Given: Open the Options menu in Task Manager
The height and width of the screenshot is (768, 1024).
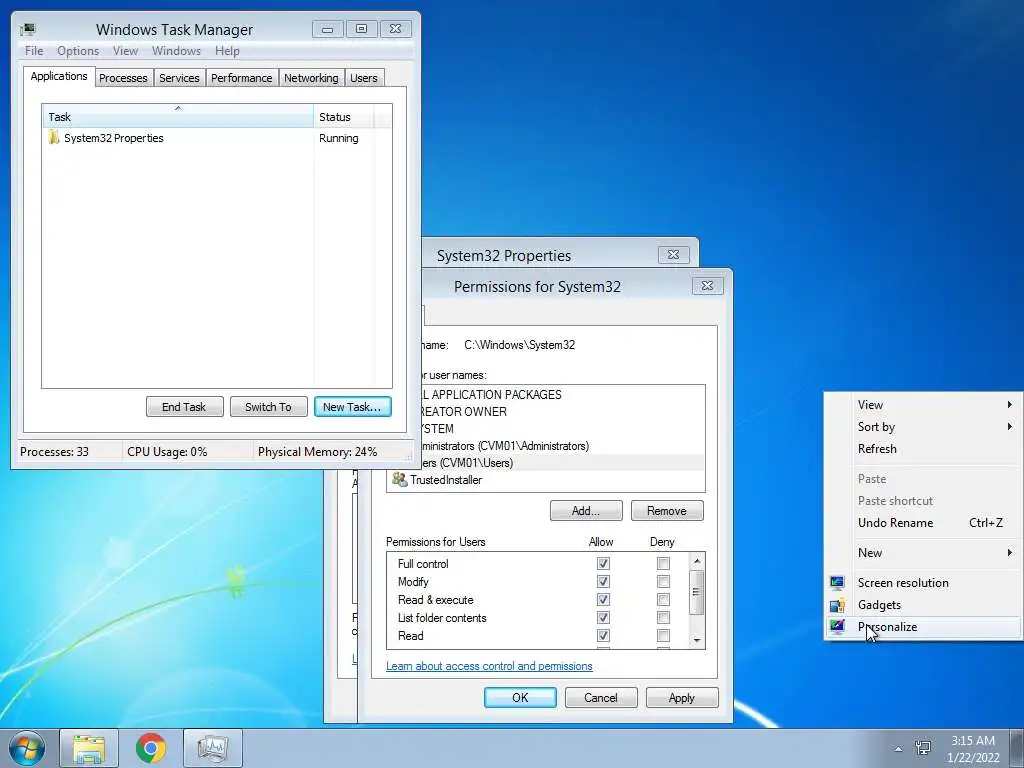Looking at the screenshot, I should pyautogui.click(x=78, y=51).
